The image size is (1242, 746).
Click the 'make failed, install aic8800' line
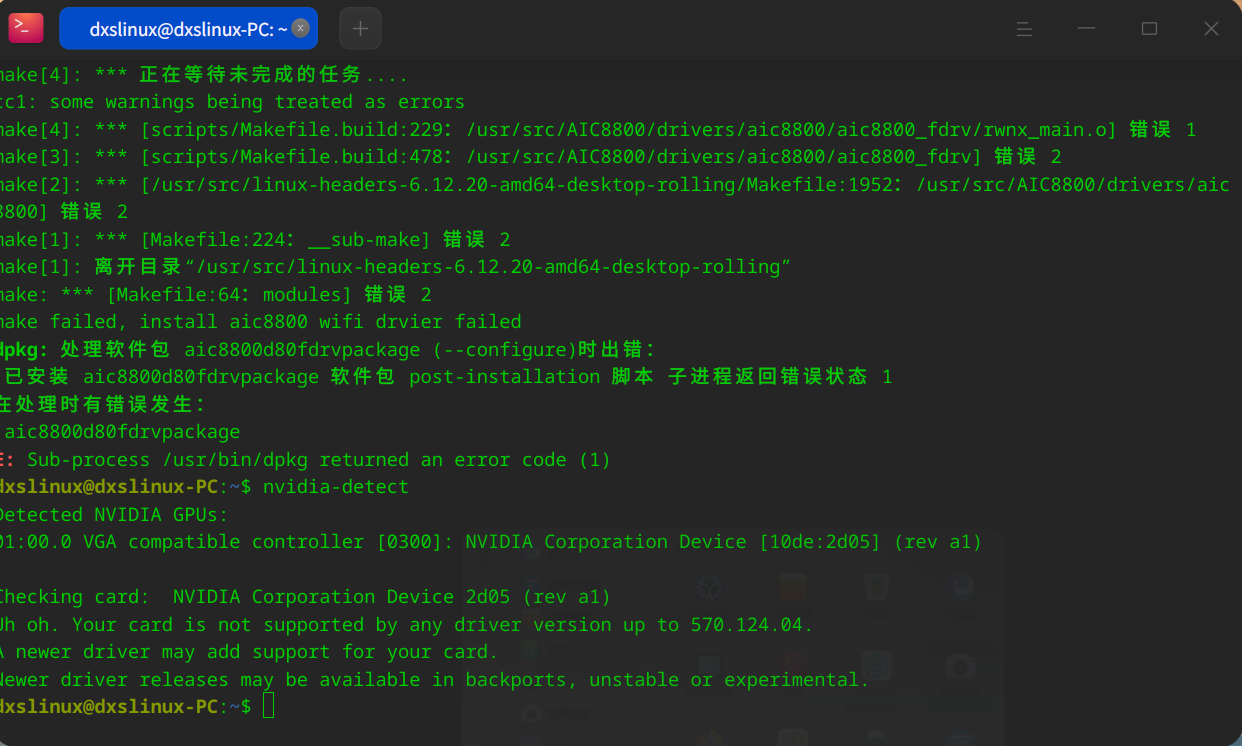(x=261, y=322)
